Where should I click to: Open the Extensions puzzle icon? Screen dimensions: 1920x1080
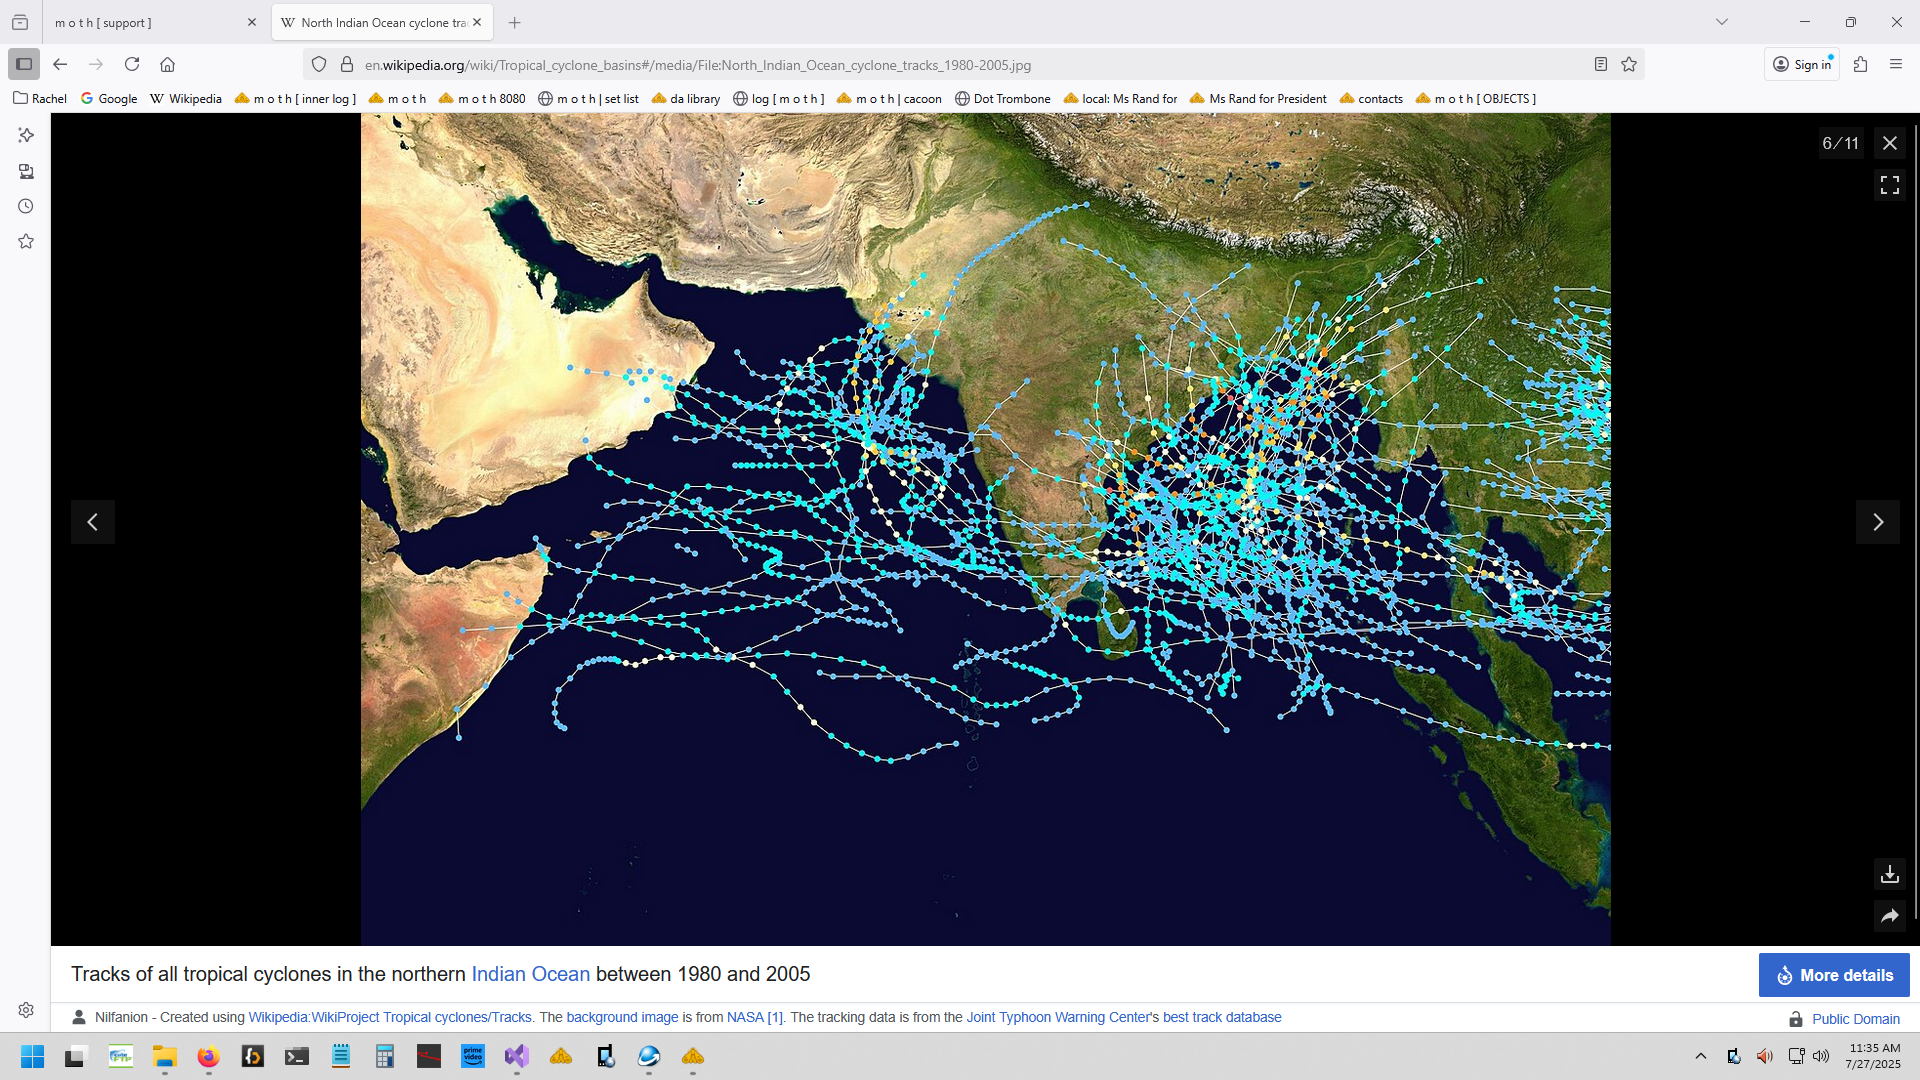pos(1860,64)
